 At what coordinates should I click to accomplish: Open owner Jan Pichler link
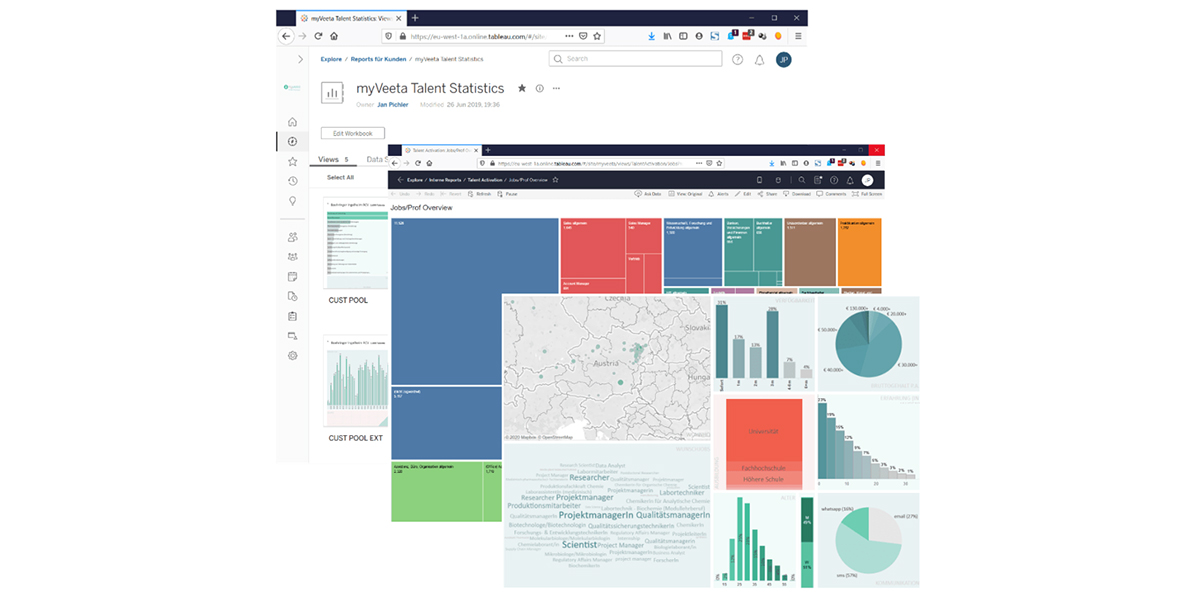395,104
